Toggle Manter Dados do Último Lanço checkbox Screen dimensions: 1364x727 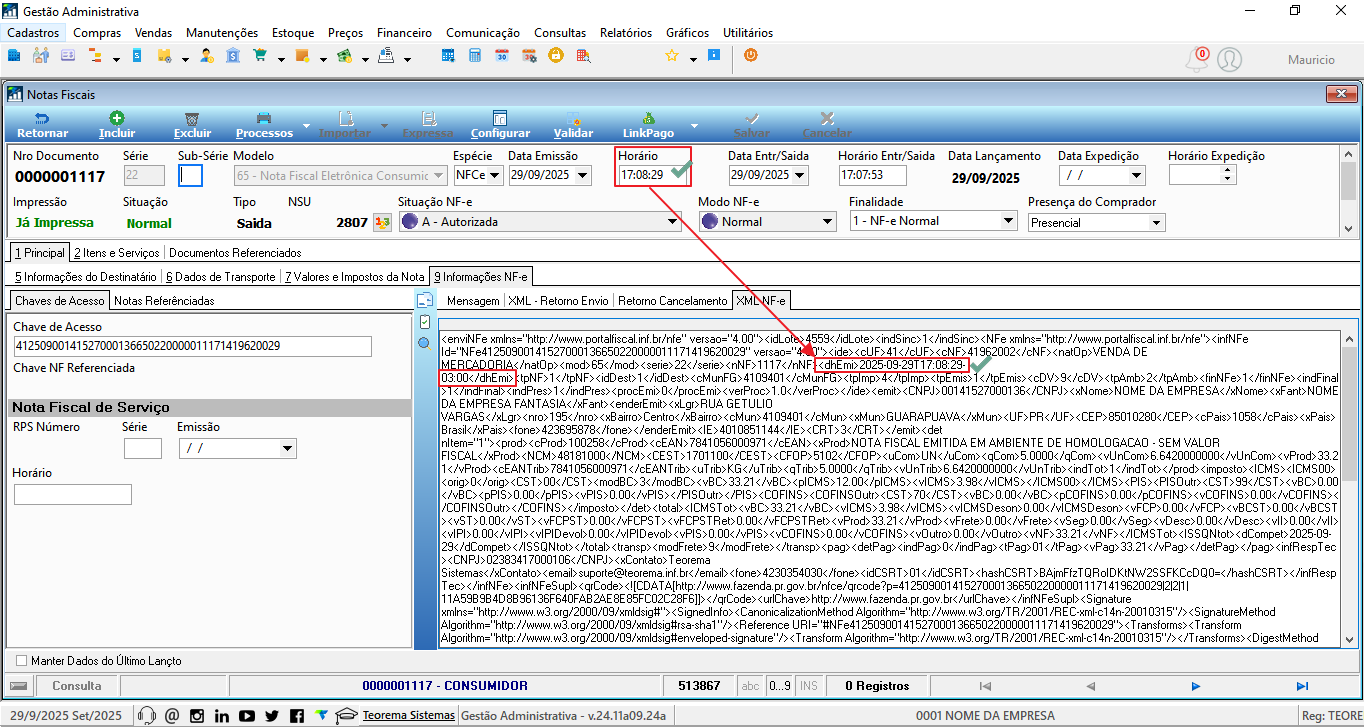click(22, 661)
